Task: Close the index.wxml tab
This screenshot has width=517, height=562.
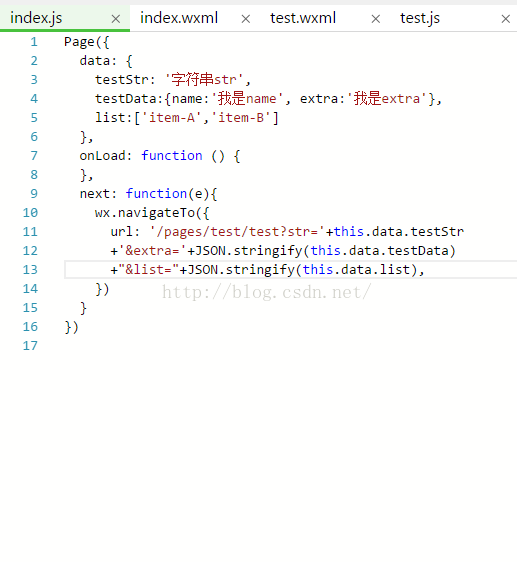Action: 246,19
